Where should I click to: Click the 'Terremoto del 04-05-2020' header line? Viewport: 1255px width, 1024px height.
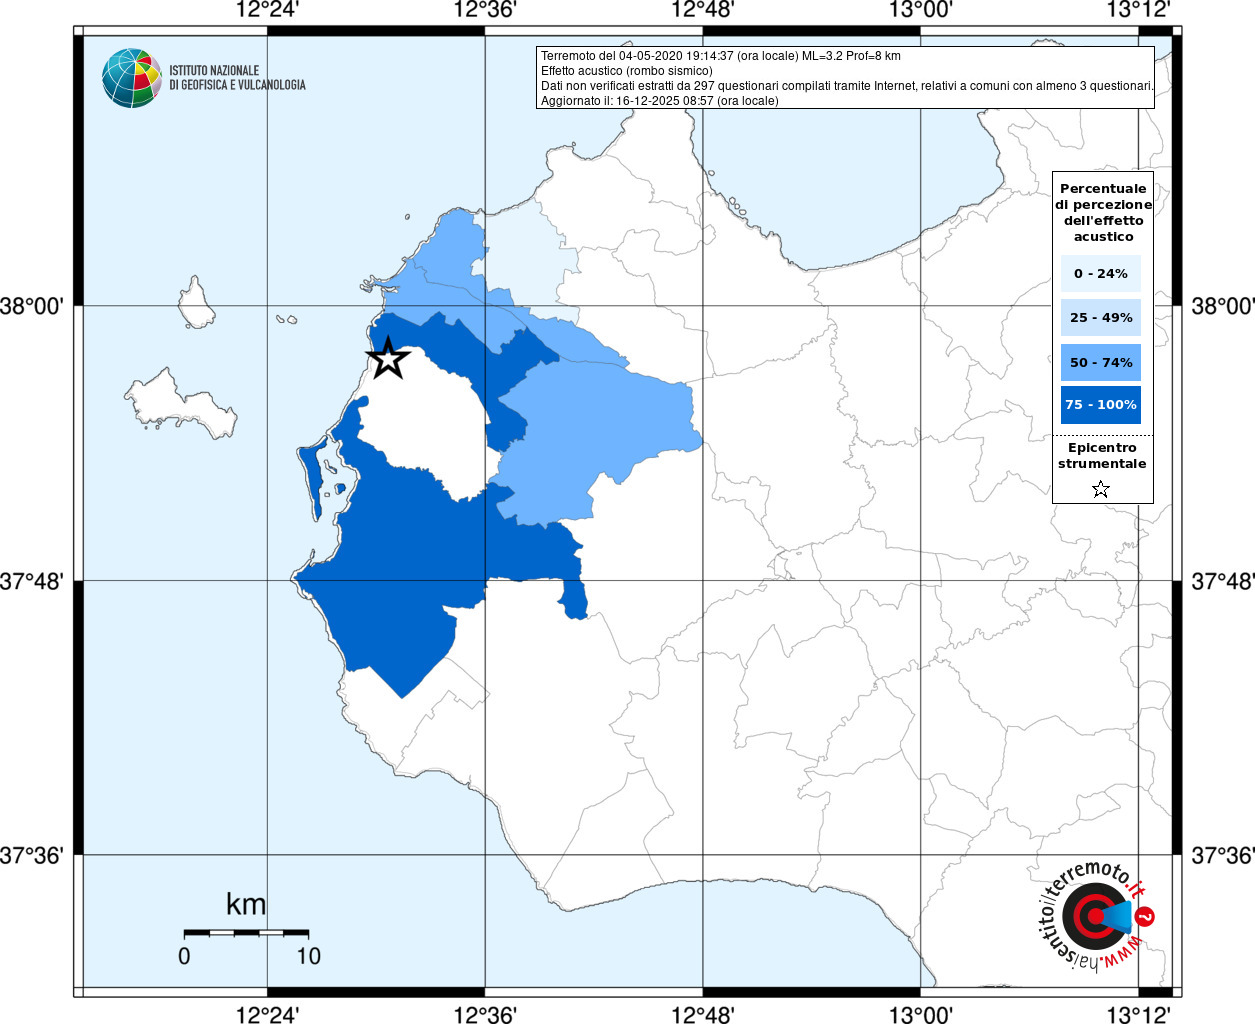click(721, 56)
